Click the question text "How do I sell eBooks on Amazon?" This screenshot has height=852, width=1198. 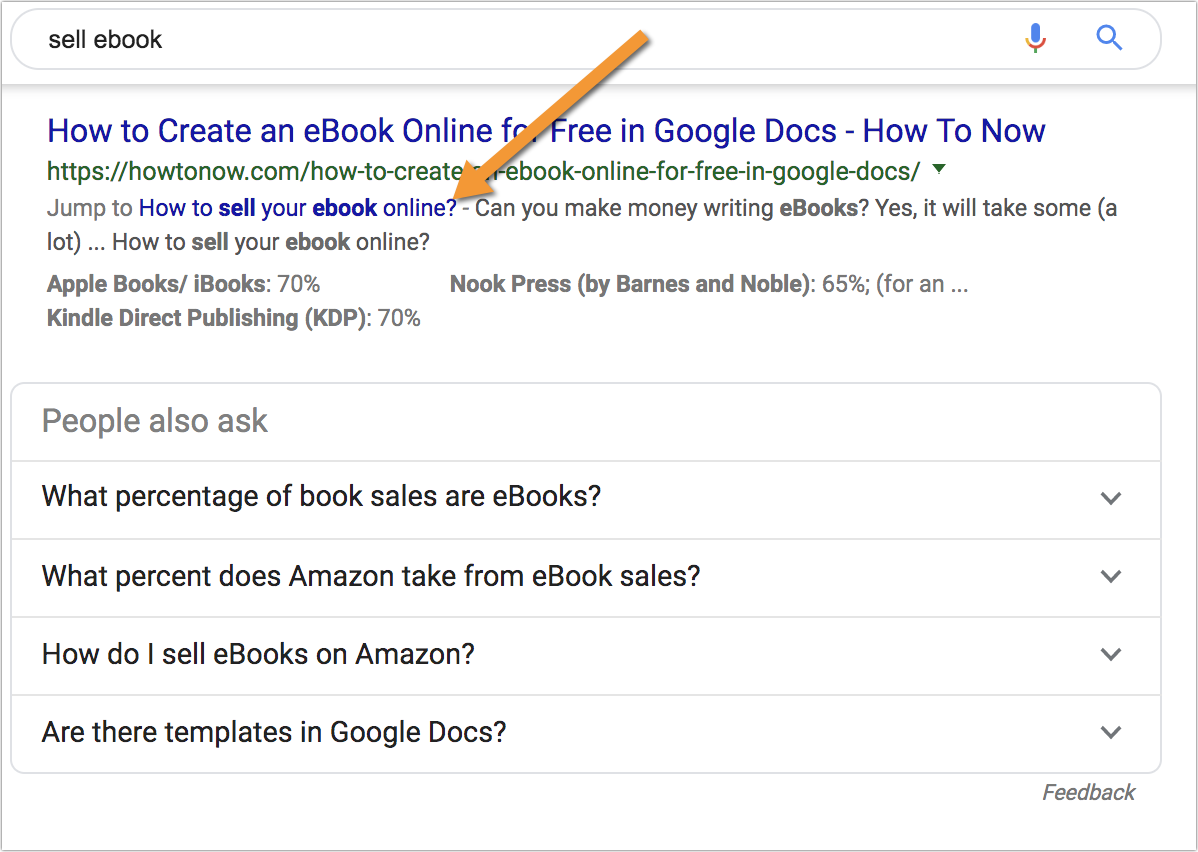pos(258,654)
